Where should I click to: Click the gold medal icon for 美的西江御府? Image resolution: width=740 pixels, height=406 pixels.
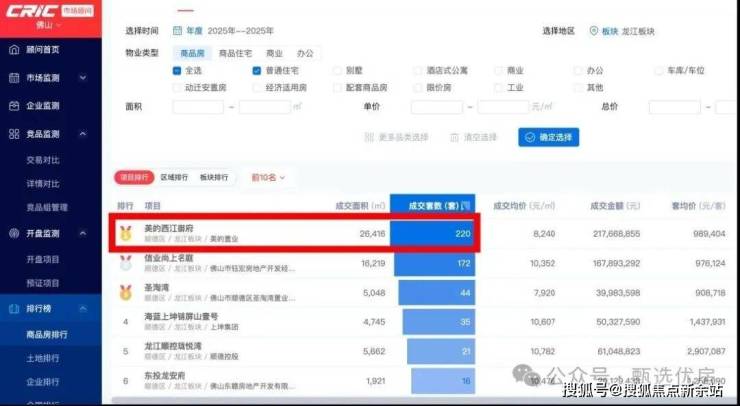(125, 234)
